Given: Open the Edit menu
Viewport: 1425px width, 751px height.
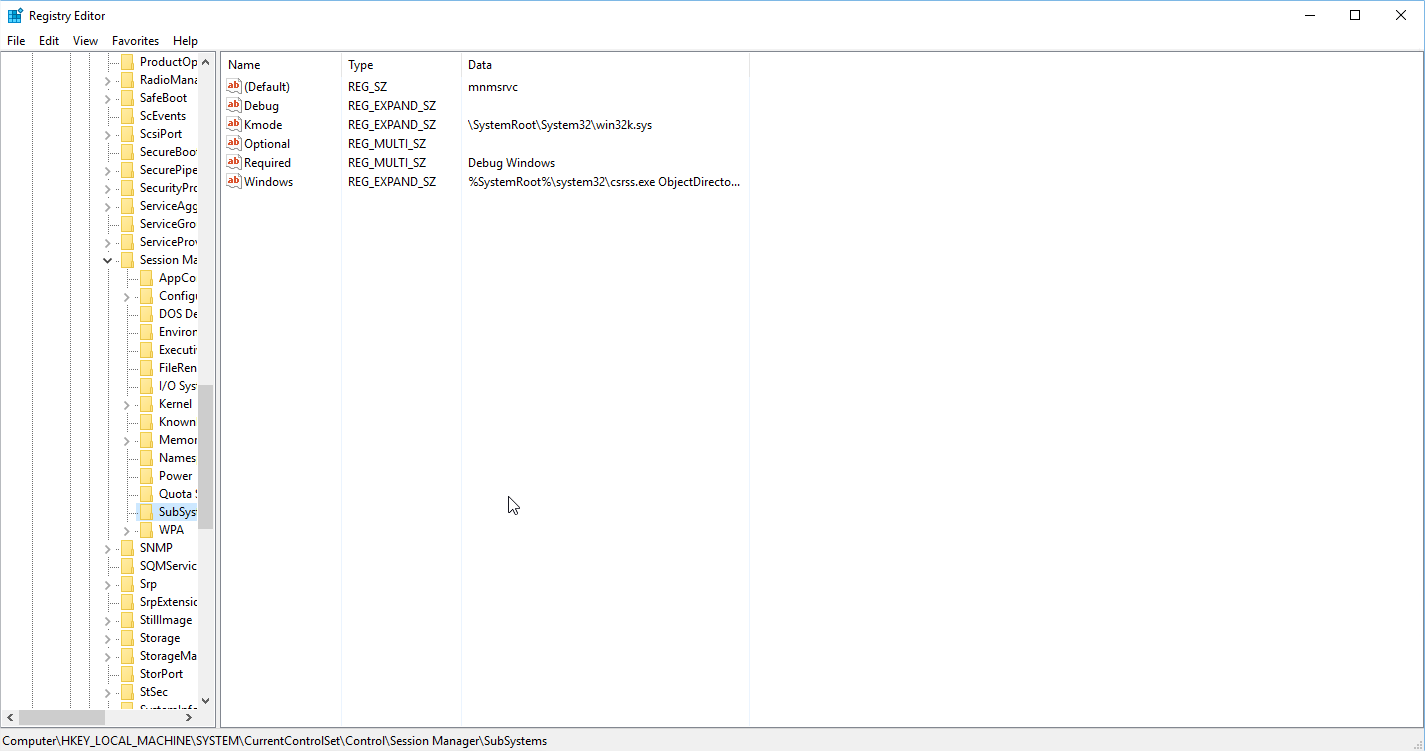Looking at the screenshot, I should 49,41.
